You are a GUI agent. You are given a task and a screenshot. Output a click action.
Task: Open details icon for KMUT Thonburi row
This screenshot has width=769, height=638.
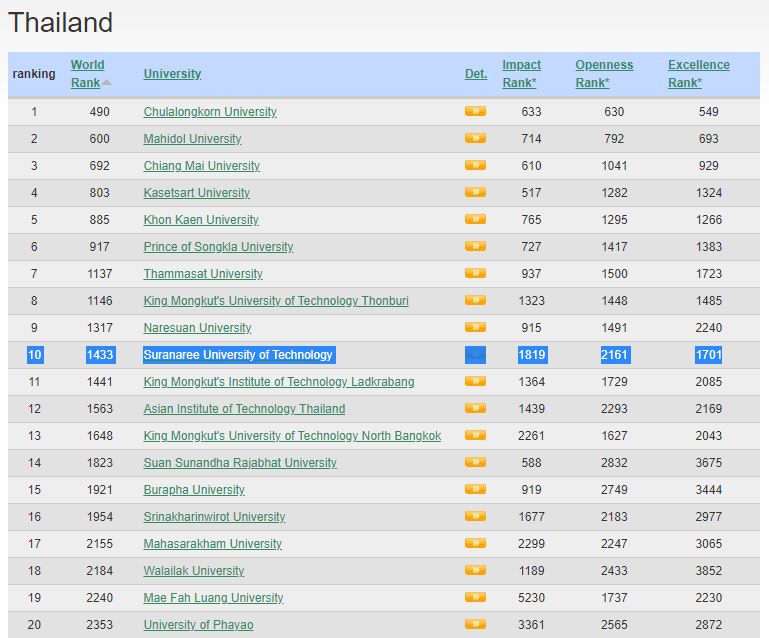tap(475, 300)
